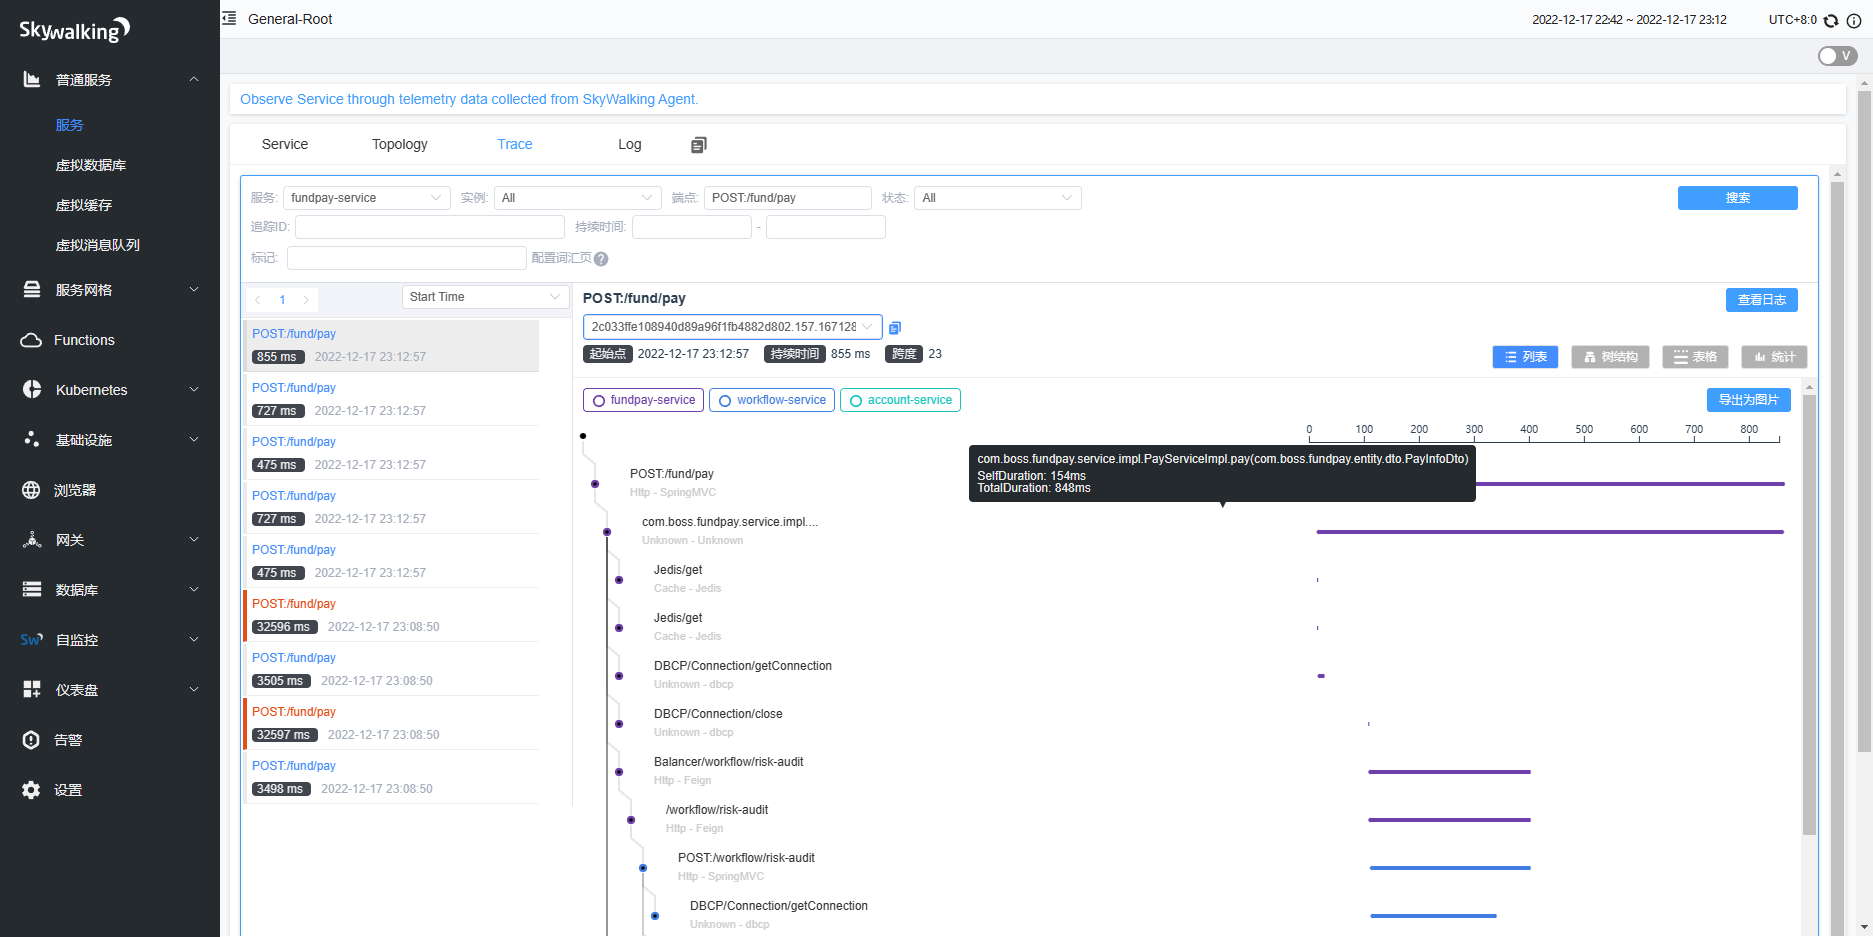Toggle account-service span visibility
Image resolution: width=1873 pixels, height=937 pixels.
coord(900,400)
